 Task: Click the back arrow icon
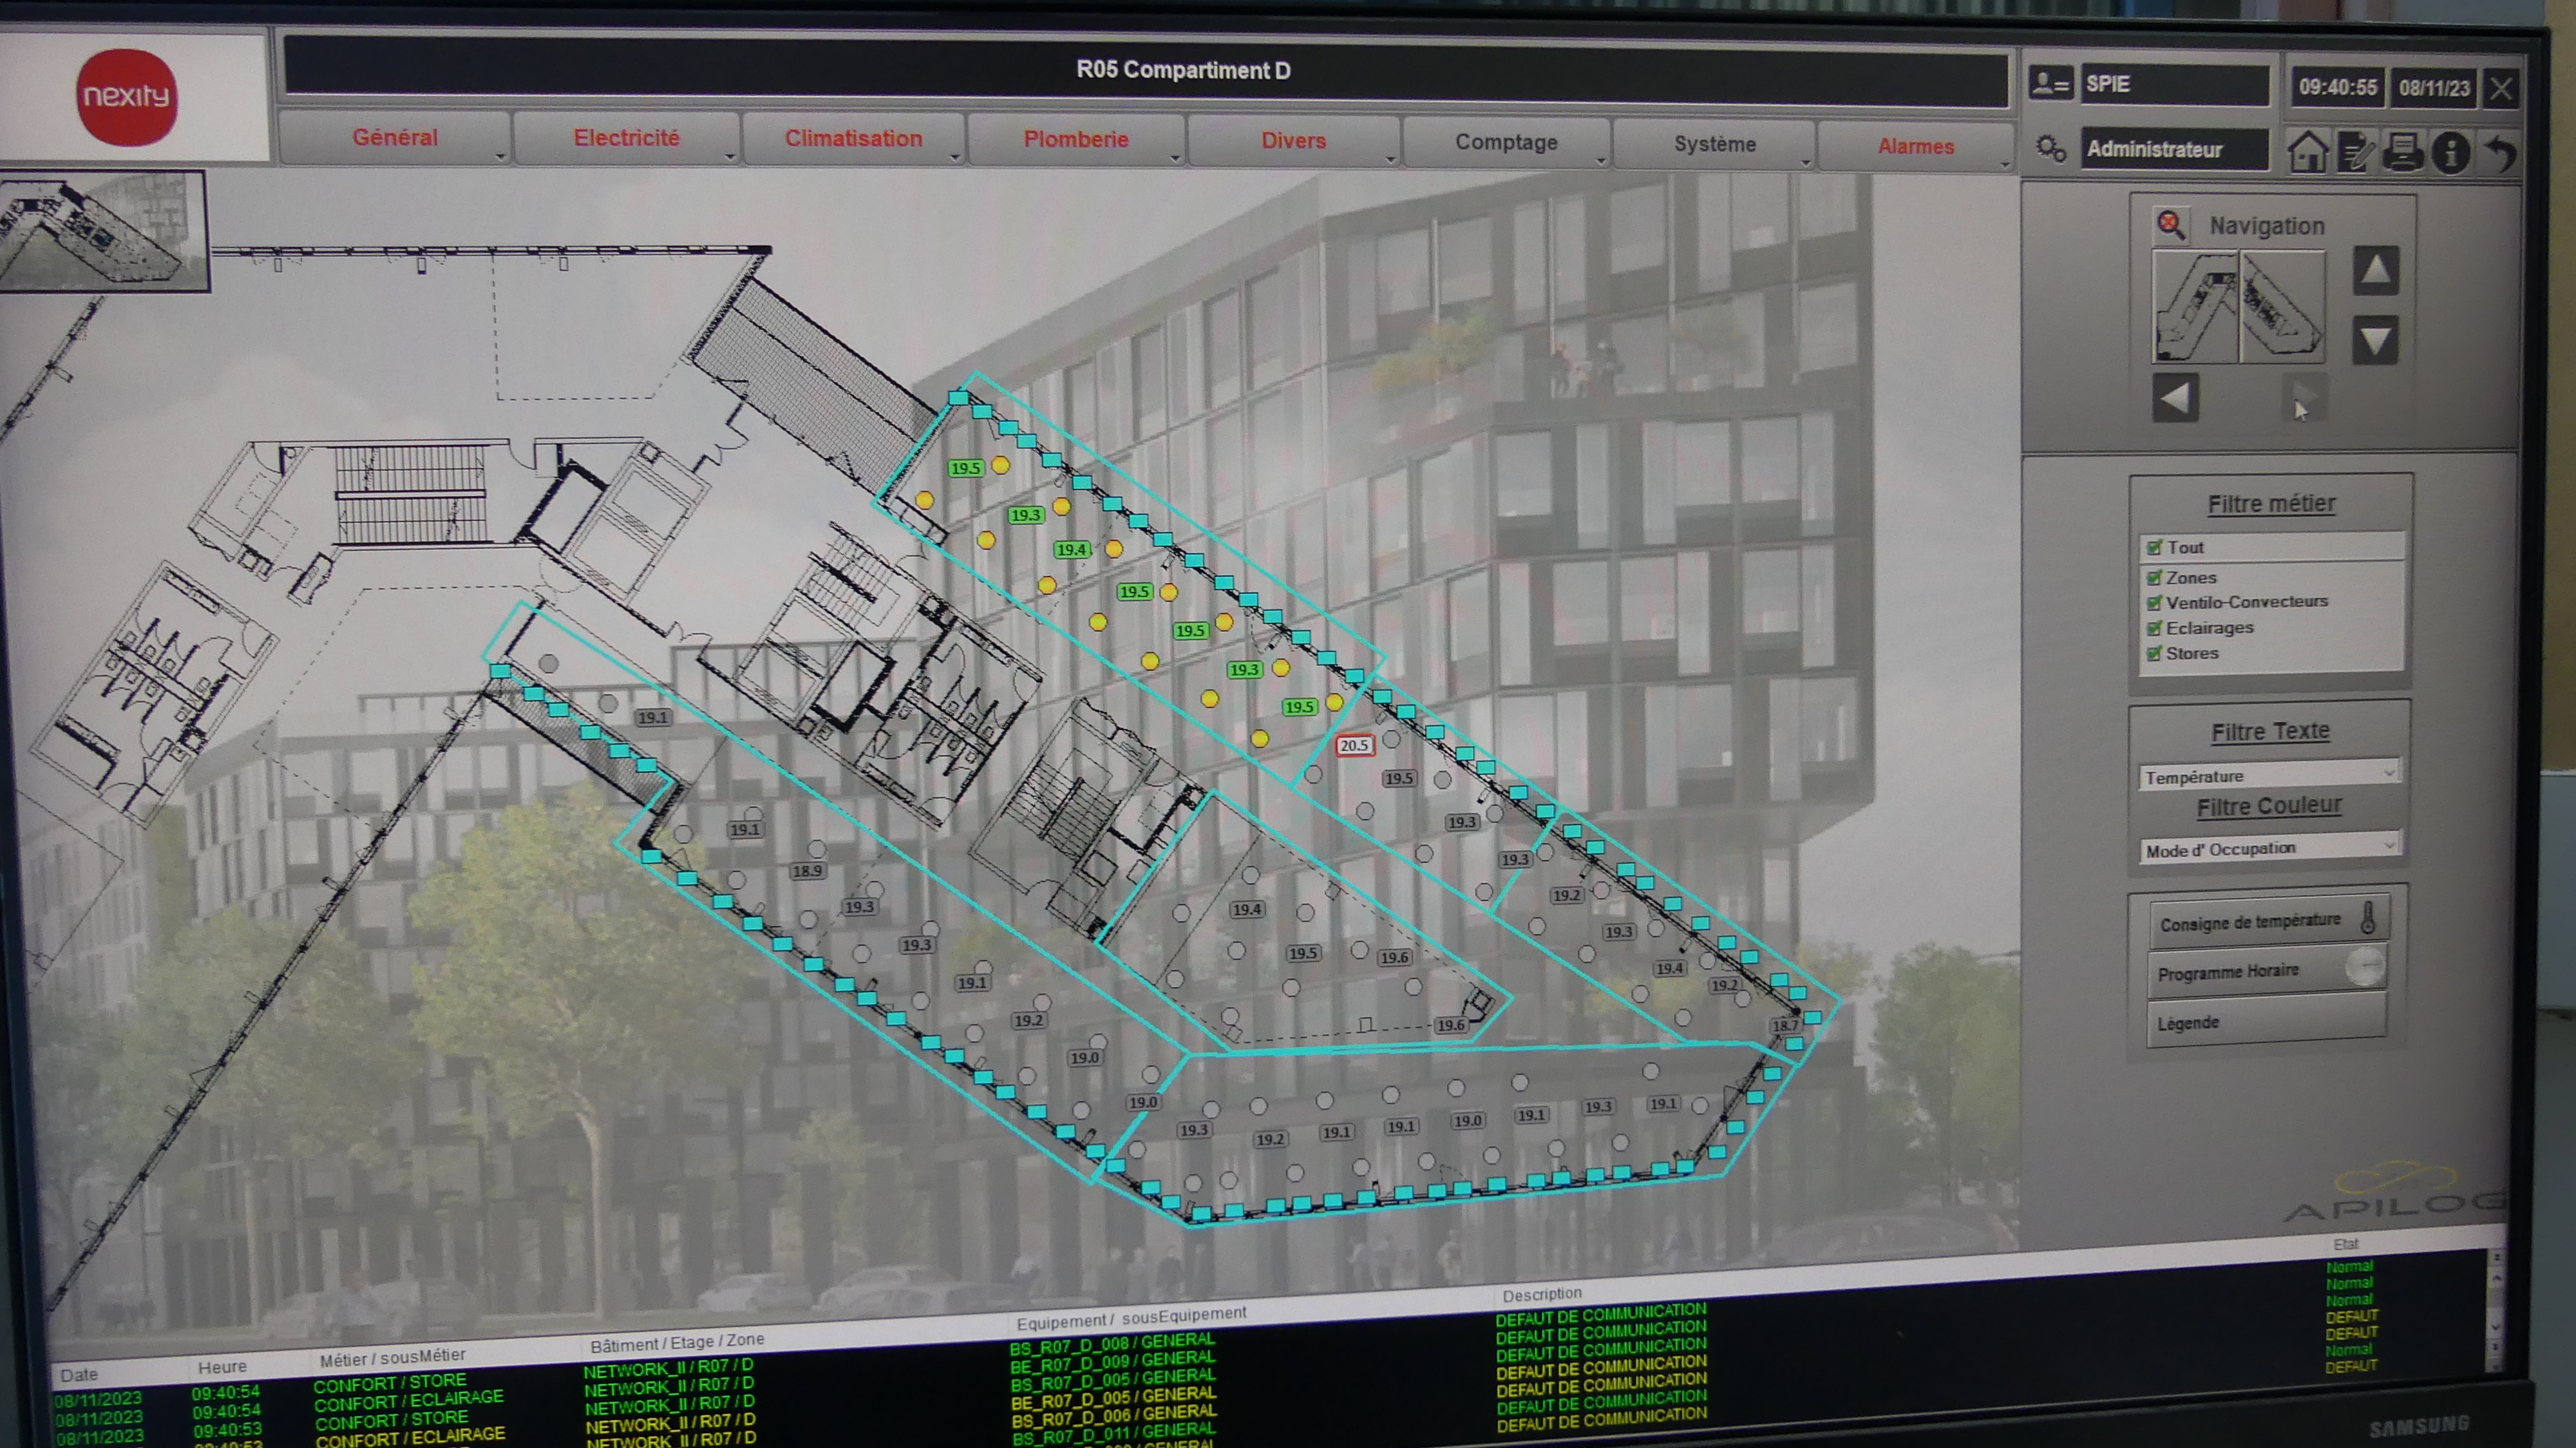click(2501, 153)
